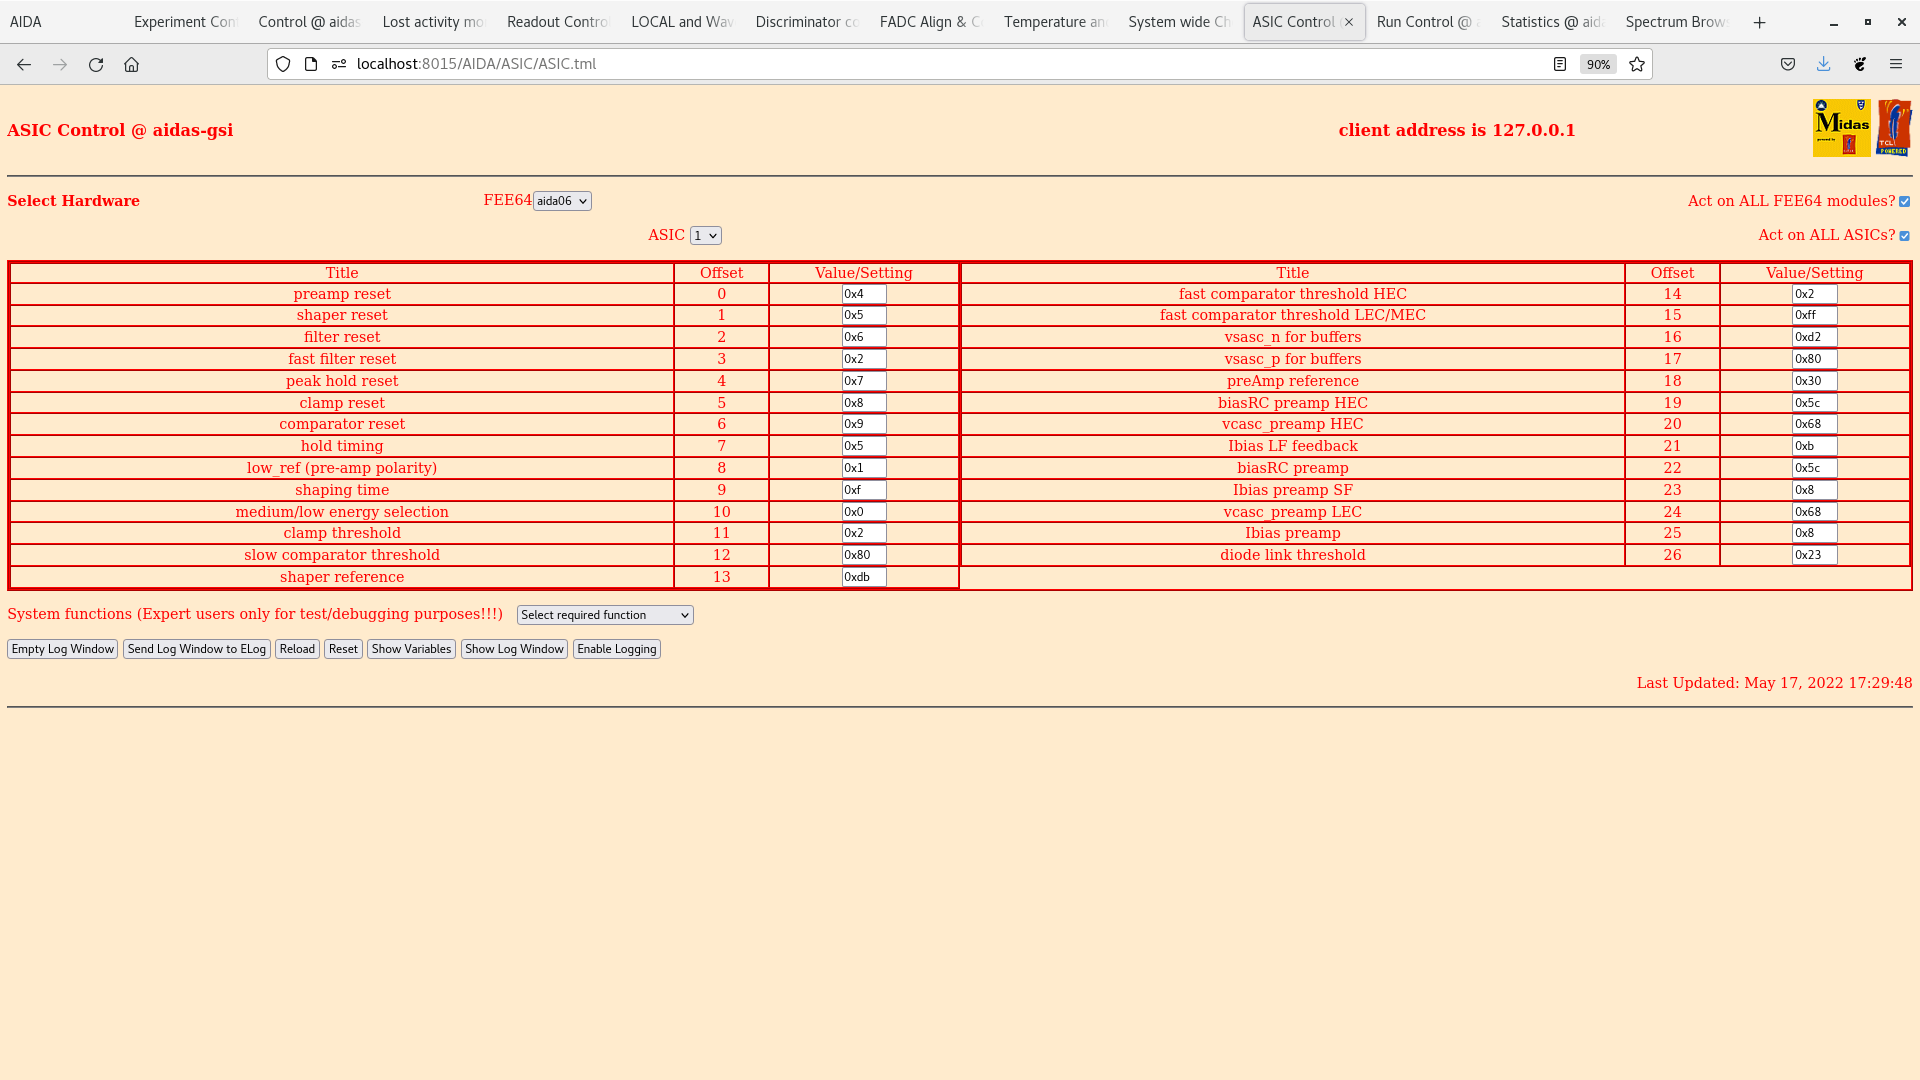This screenshot has width=1920, height=1080.
Task: Uncheck Act on ALL ASICs checkbox
Action: point(1904,236)
